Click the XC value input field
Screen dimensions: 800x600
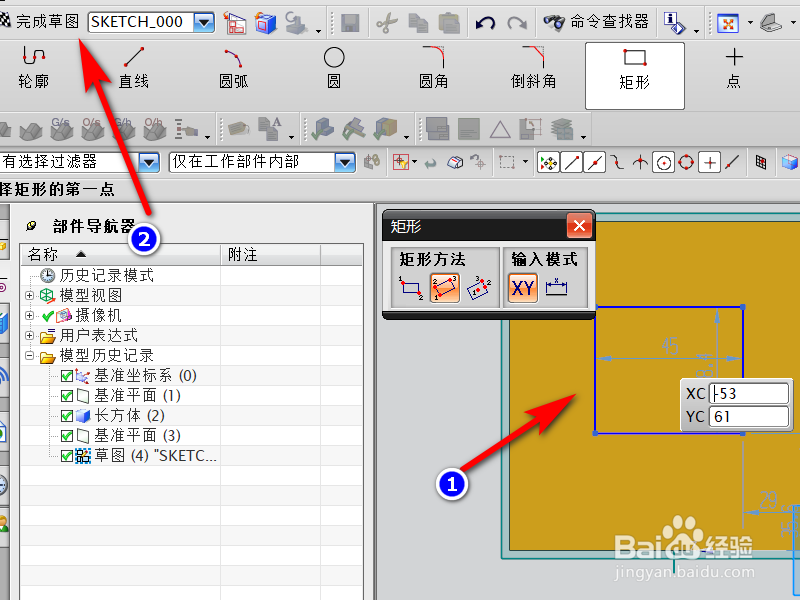(x=749, y=393)
